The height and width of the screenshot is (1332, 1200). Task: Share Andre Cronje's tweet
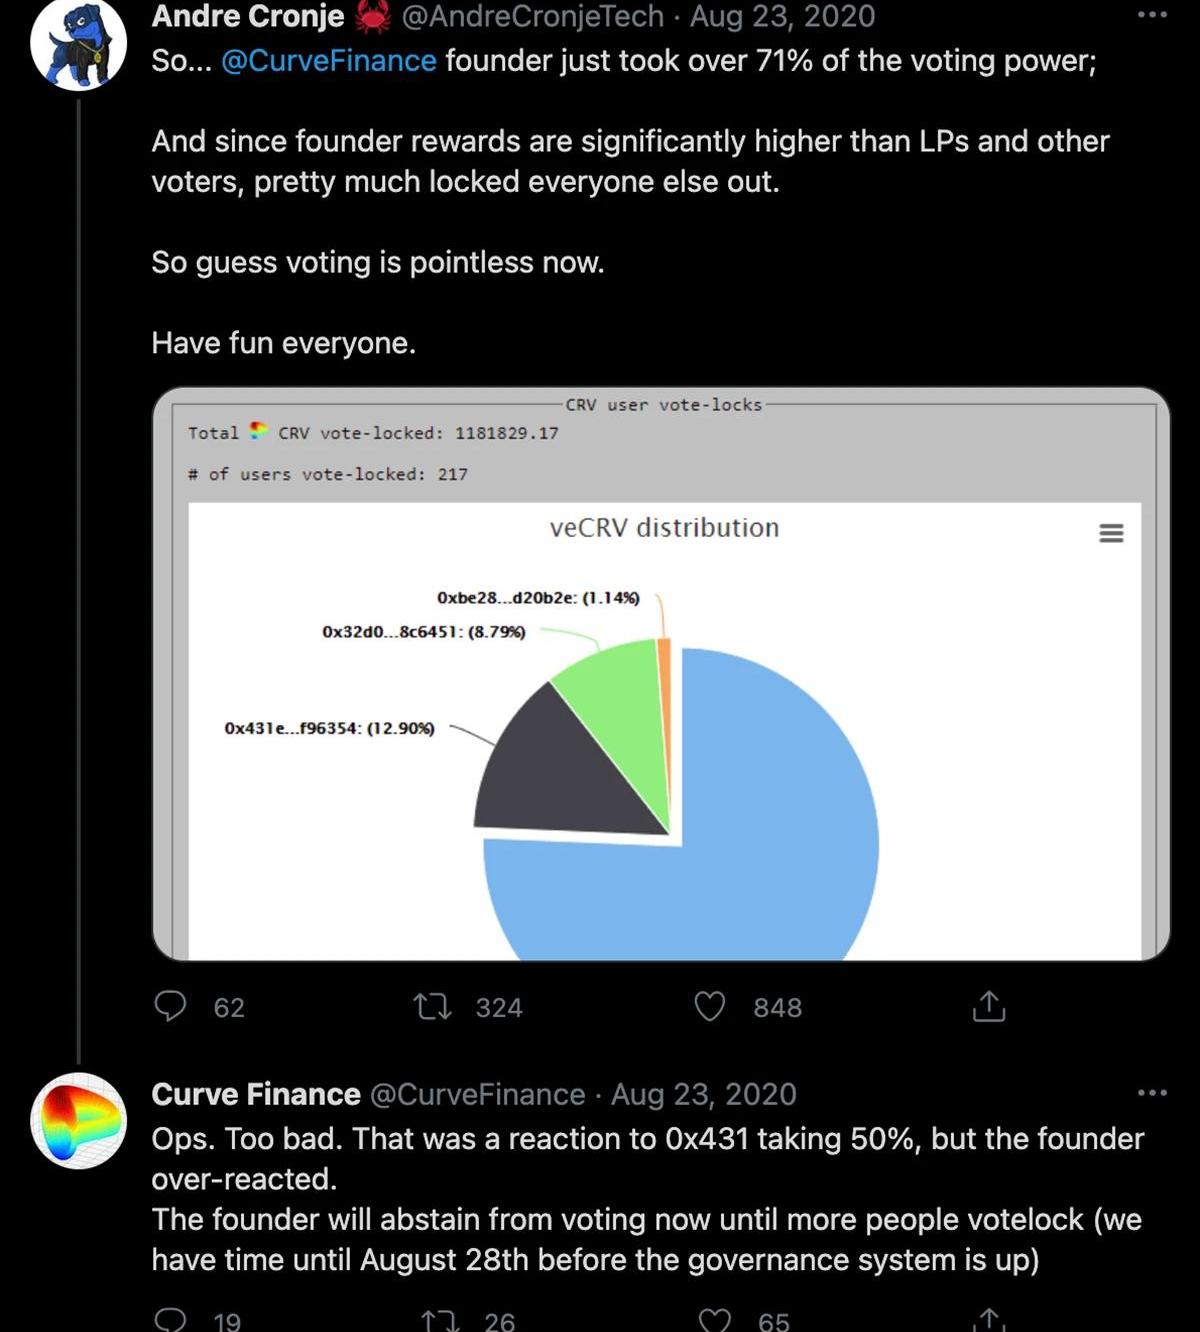(988, 1006)
